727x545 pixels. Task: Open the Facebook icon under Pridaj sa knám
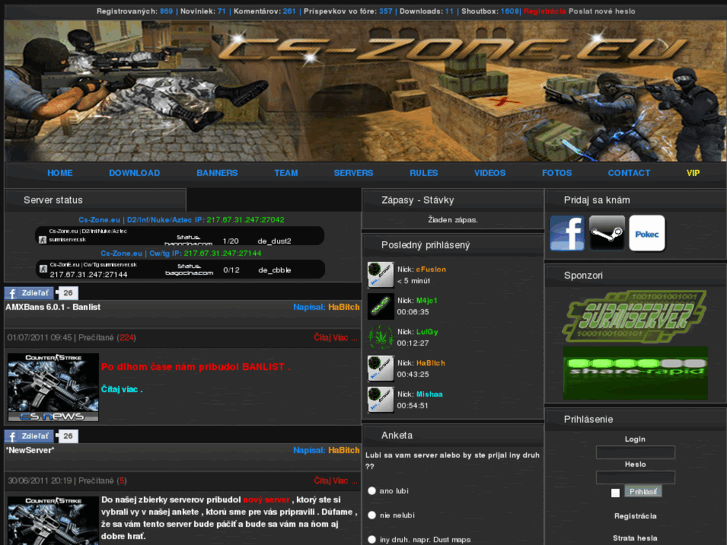(567, 233)
